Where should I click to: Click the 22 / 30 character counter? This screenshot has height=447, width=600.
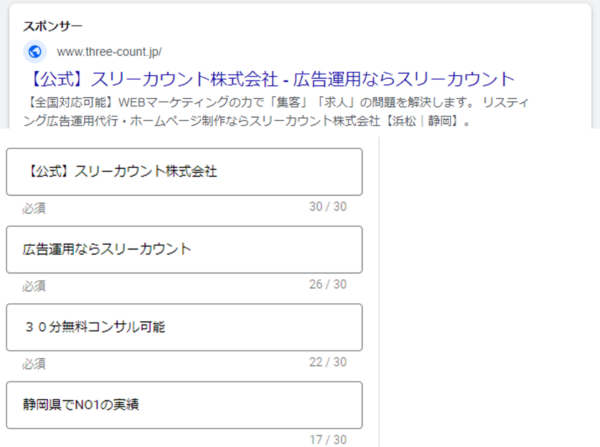(x=328, y=362)
